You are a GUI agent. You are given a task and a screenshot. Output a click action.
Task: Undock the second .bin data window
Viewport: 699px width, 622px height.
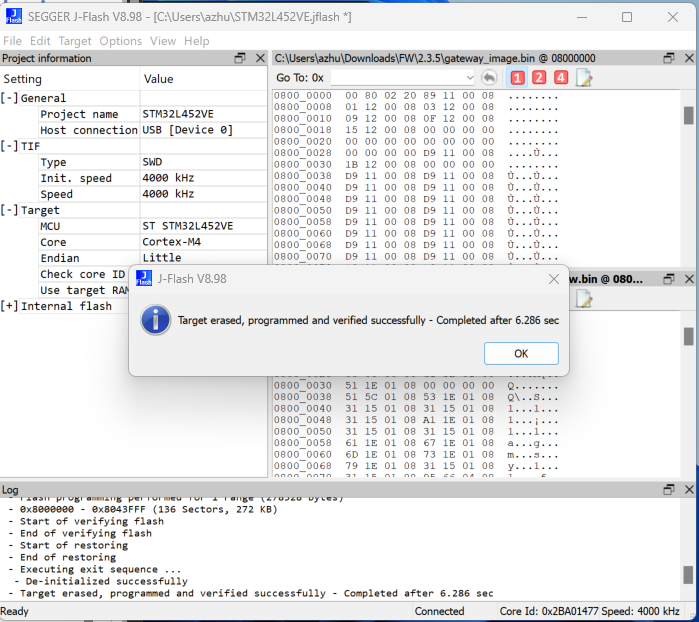tap(669, 279)
